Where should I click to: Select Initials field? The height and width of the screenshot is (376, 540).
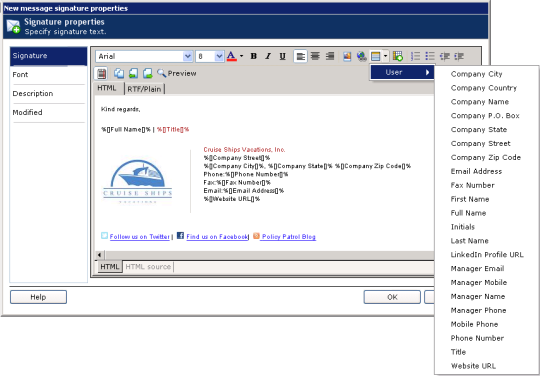click(463, 227)
